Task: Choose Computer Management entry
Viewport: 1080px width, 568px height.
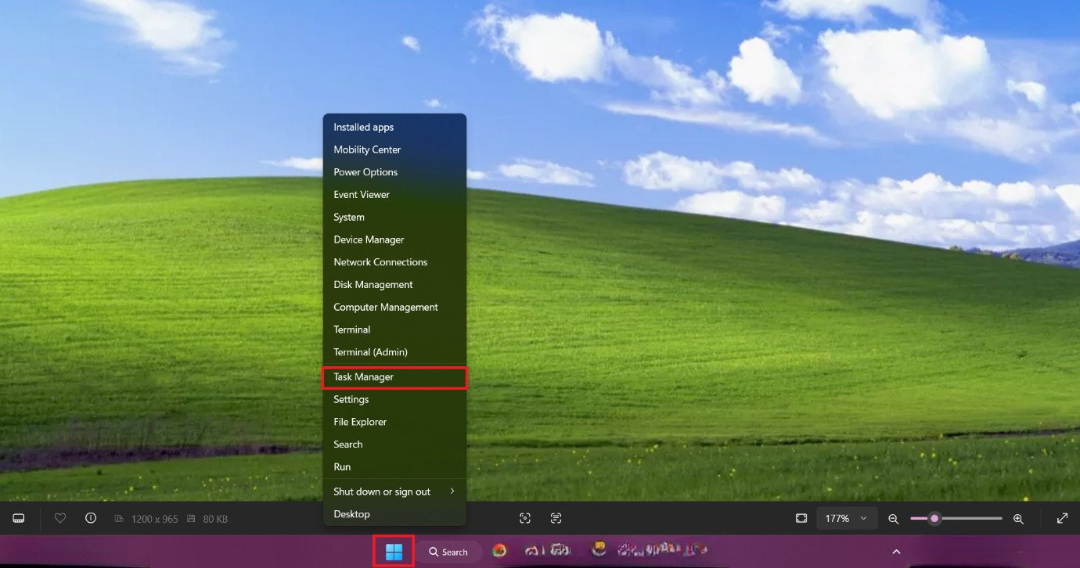Action: pos(394,307)
